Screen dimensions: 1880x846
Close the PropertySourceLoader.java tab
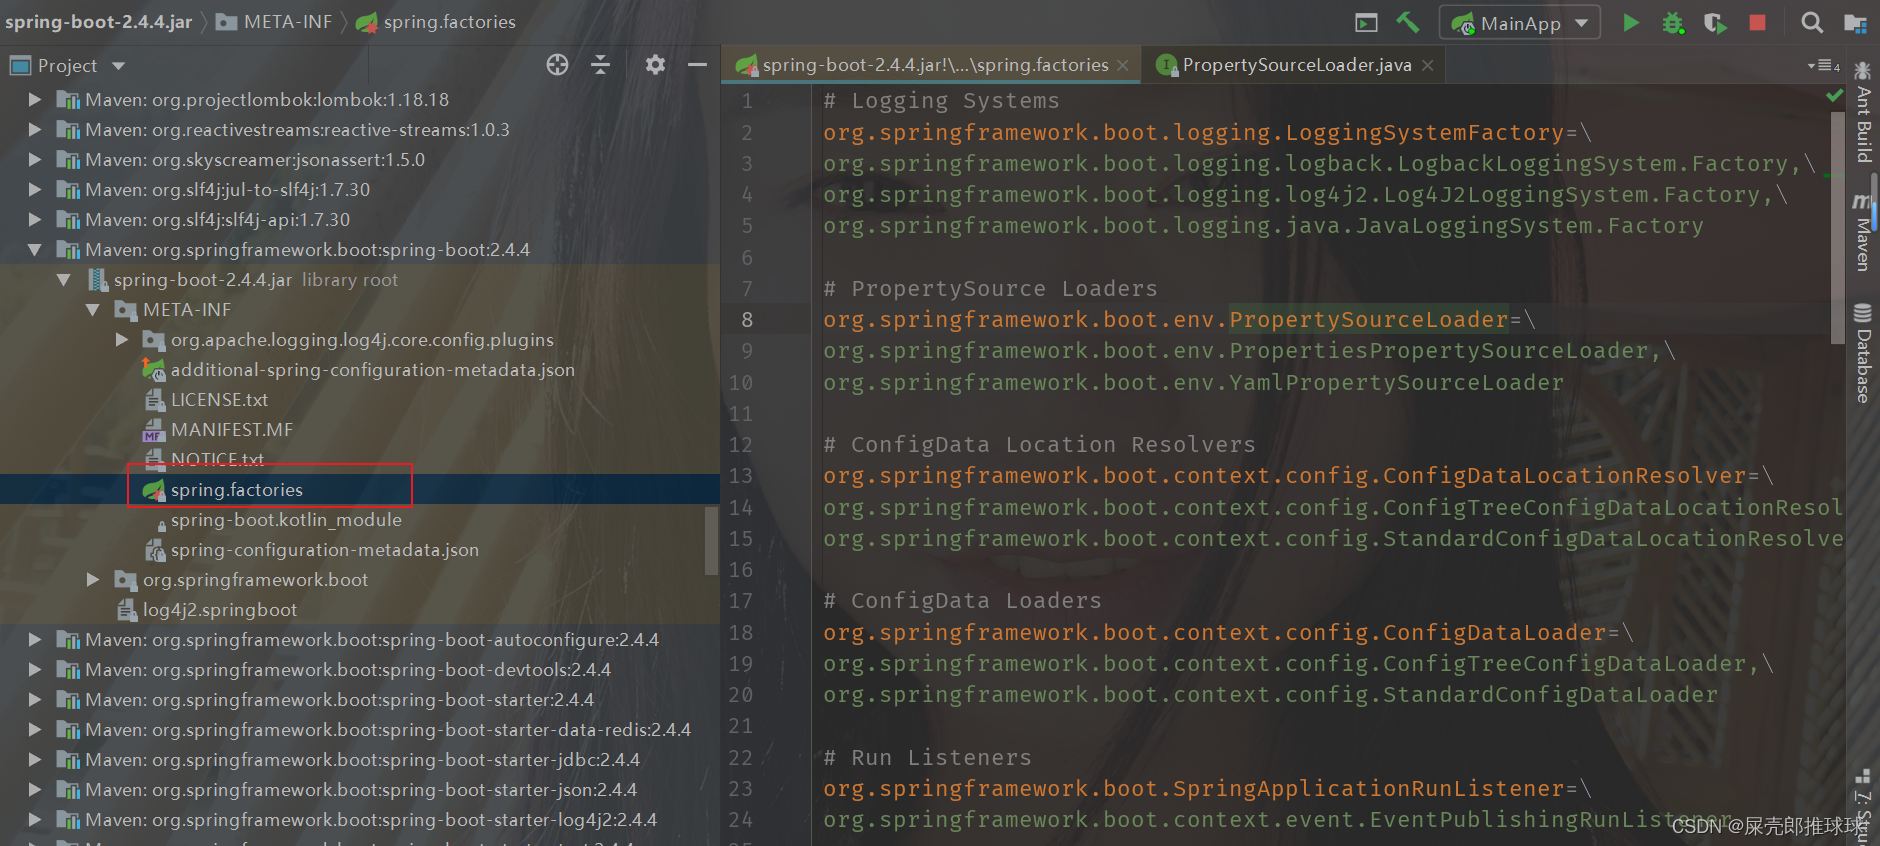click(x=1428, y=65)
